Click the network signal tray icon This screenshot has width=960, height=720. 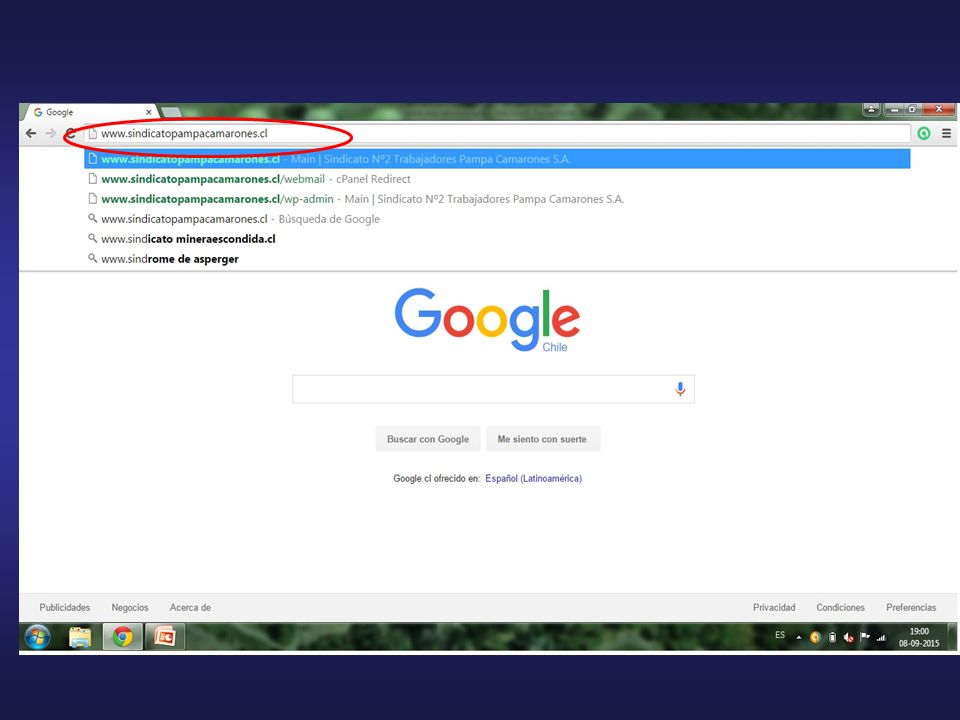(881, 637)
